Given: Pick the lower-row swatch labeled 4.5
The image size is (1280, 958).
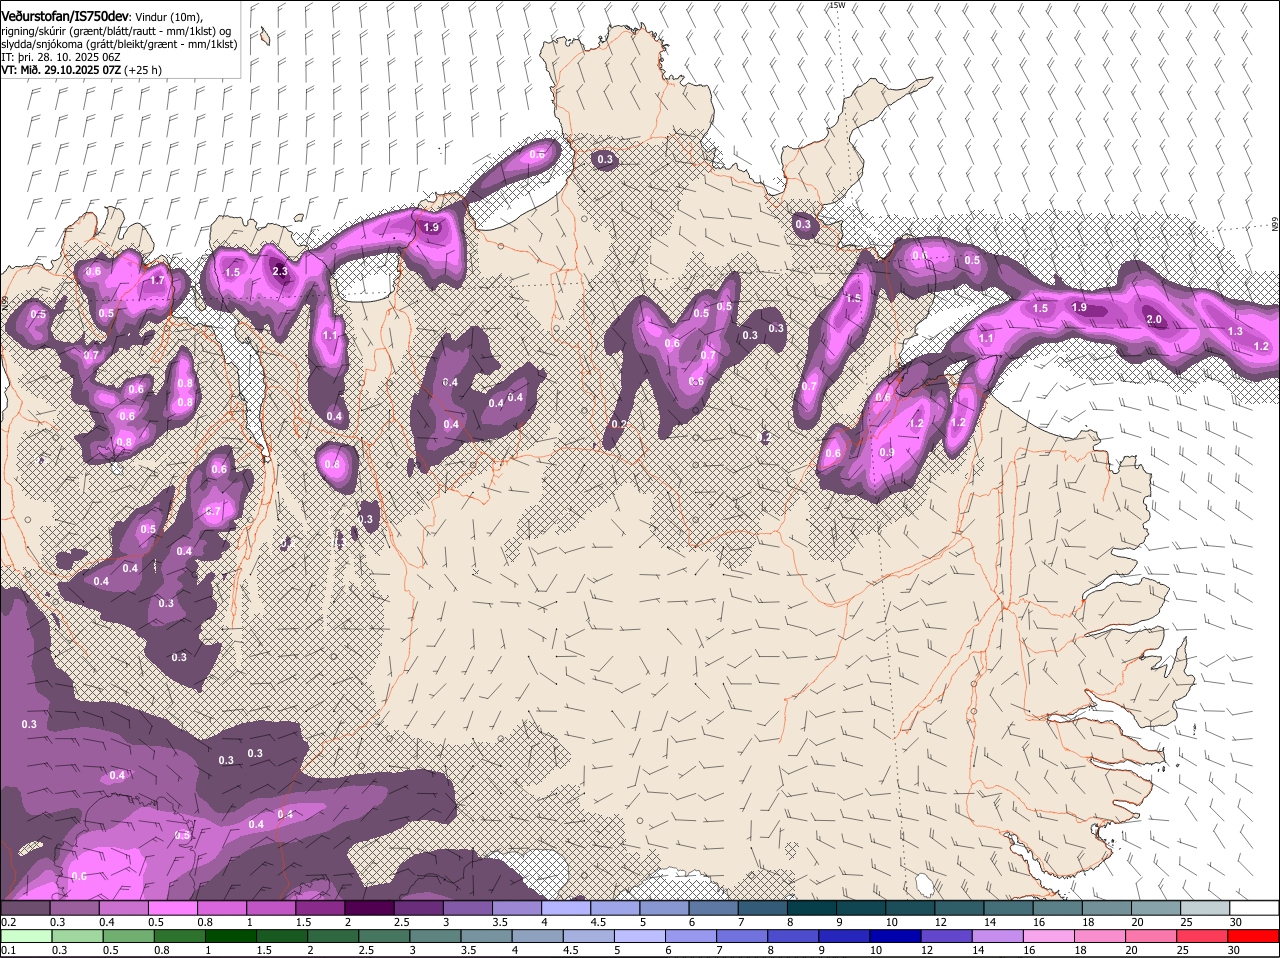Looking at the screenshot, I should (590, 936).
